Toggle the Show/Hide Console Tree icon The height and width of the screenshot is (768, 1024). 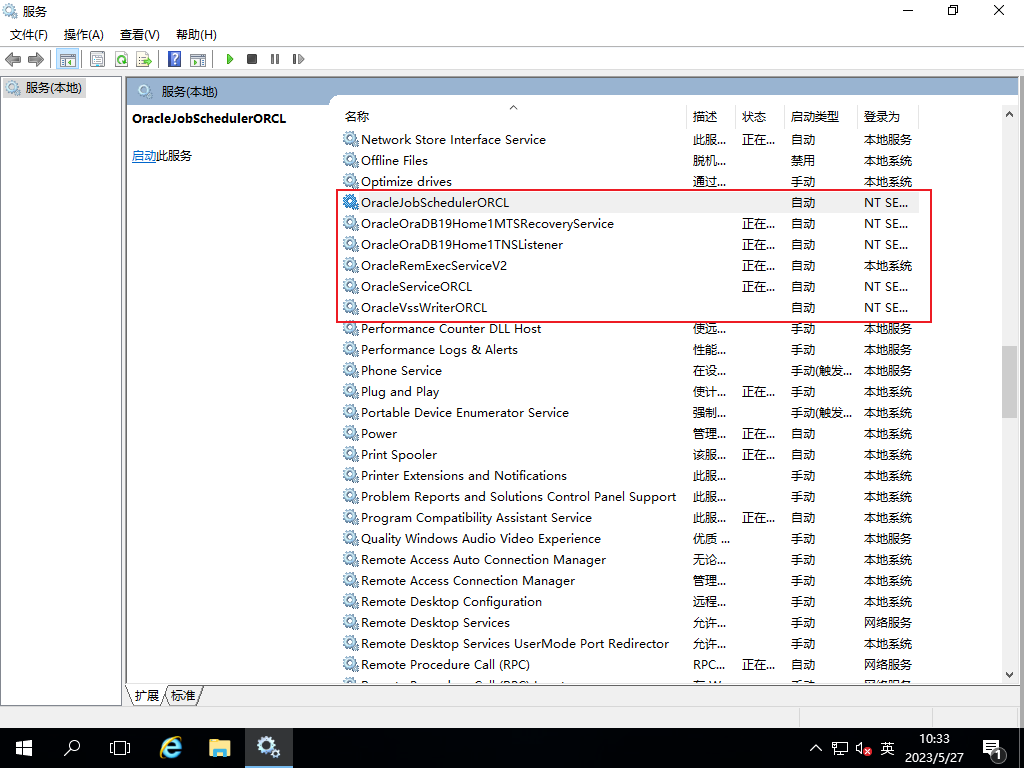coord(67,59)
